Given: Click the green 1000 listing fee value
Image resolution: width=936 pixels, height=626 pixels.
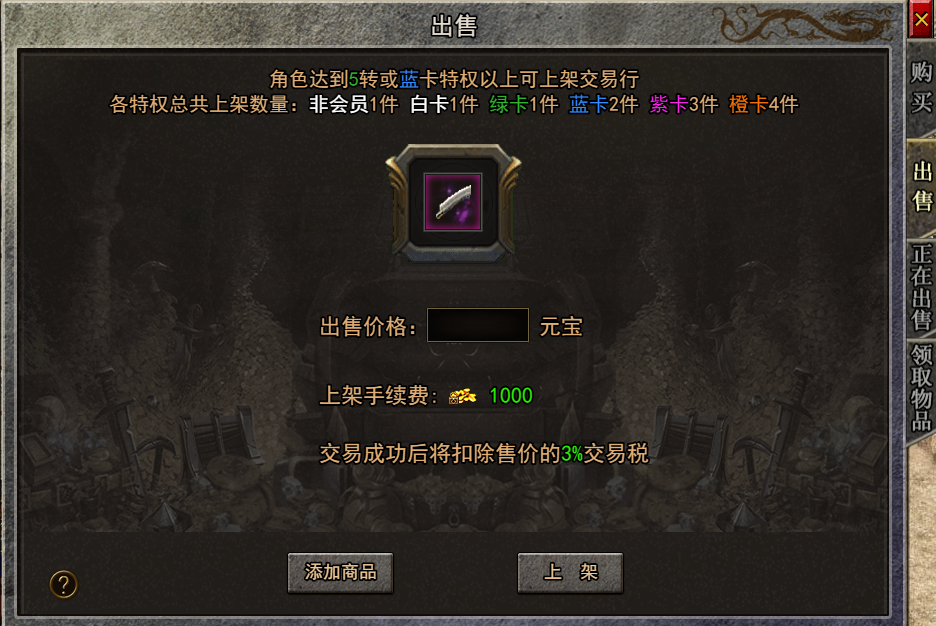Looking at the screenshot, I should [x=511, y=396].
